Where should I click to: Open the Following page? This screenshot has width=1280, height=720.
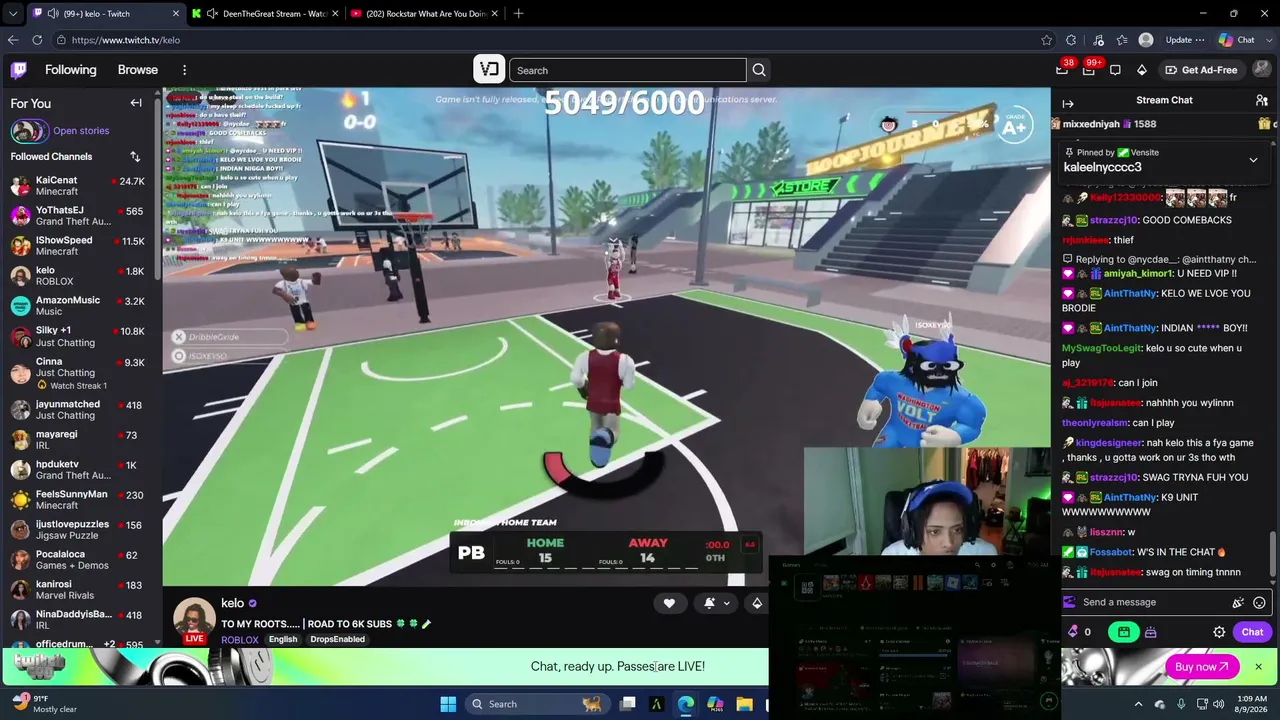point(70,70)
